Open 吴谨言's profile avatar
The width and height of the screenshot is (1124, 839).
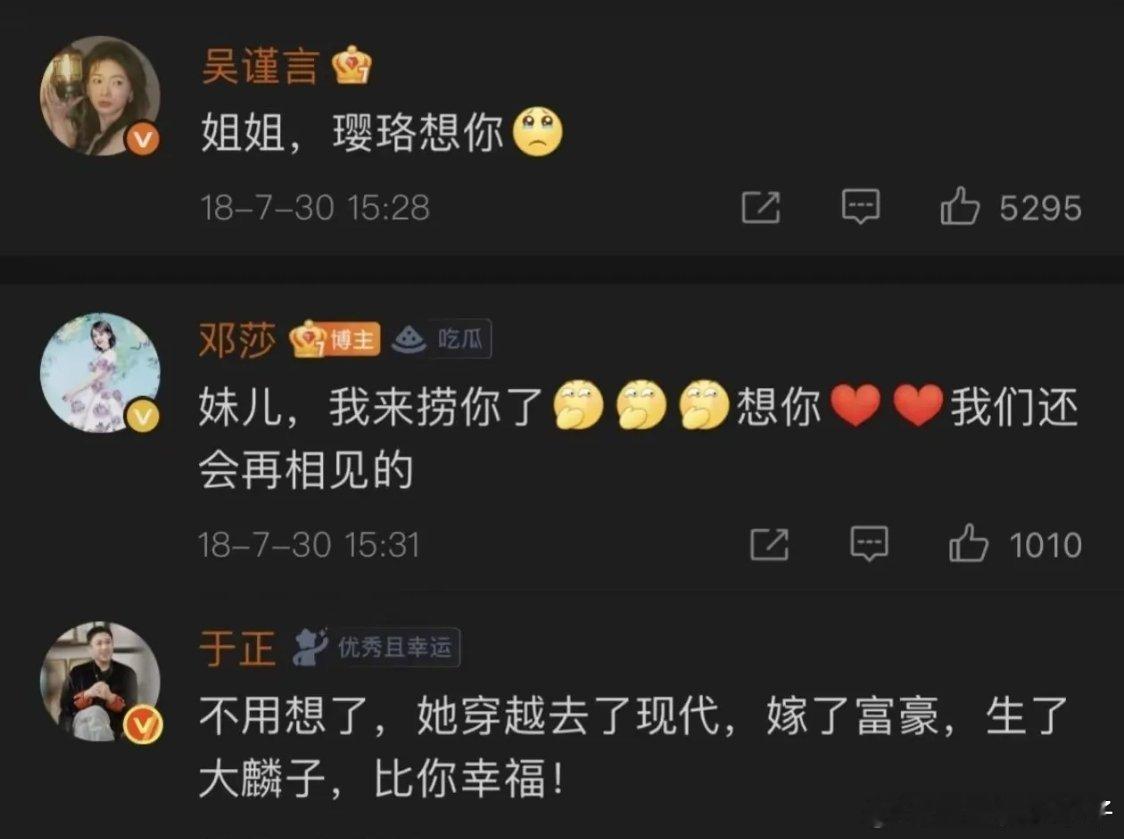(x=100, y=95)
